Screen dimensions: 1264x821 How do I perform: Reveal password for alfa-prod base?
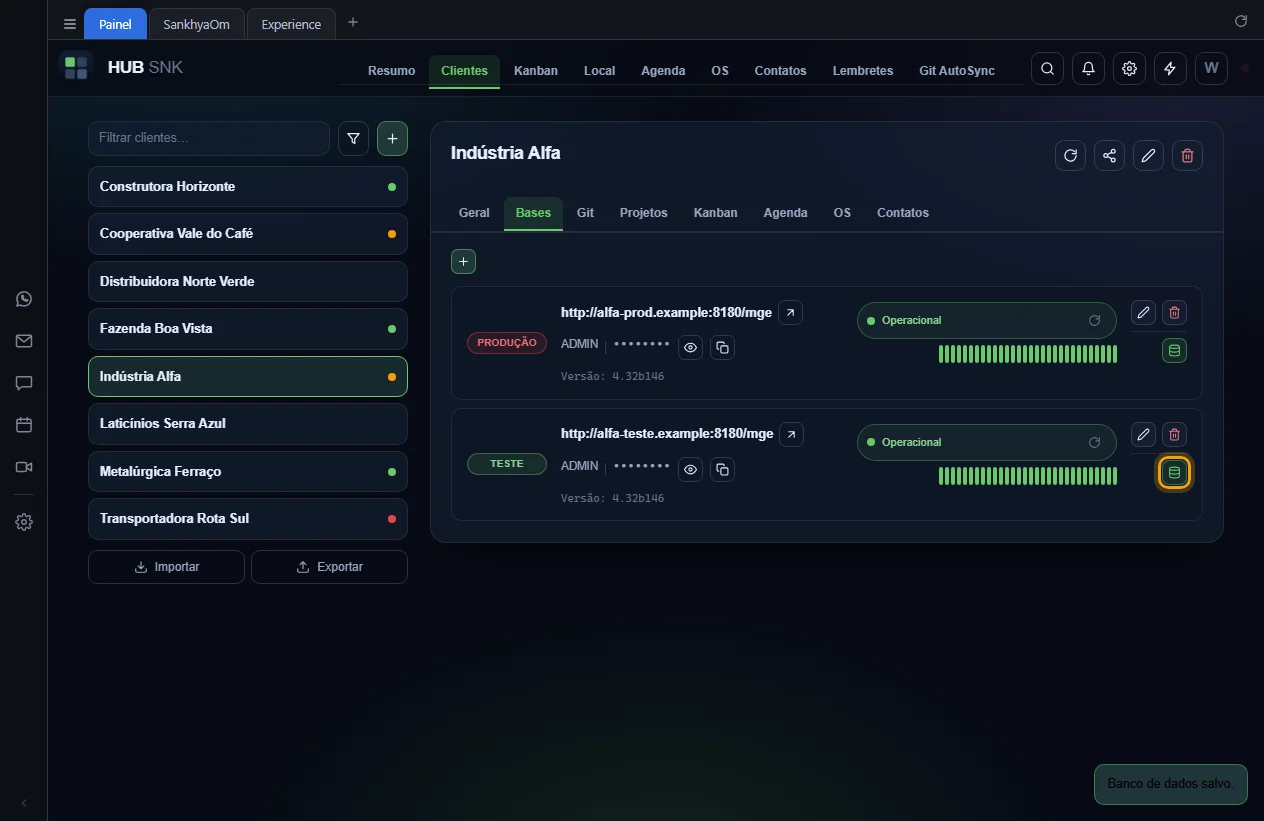[x=690, y=348]
